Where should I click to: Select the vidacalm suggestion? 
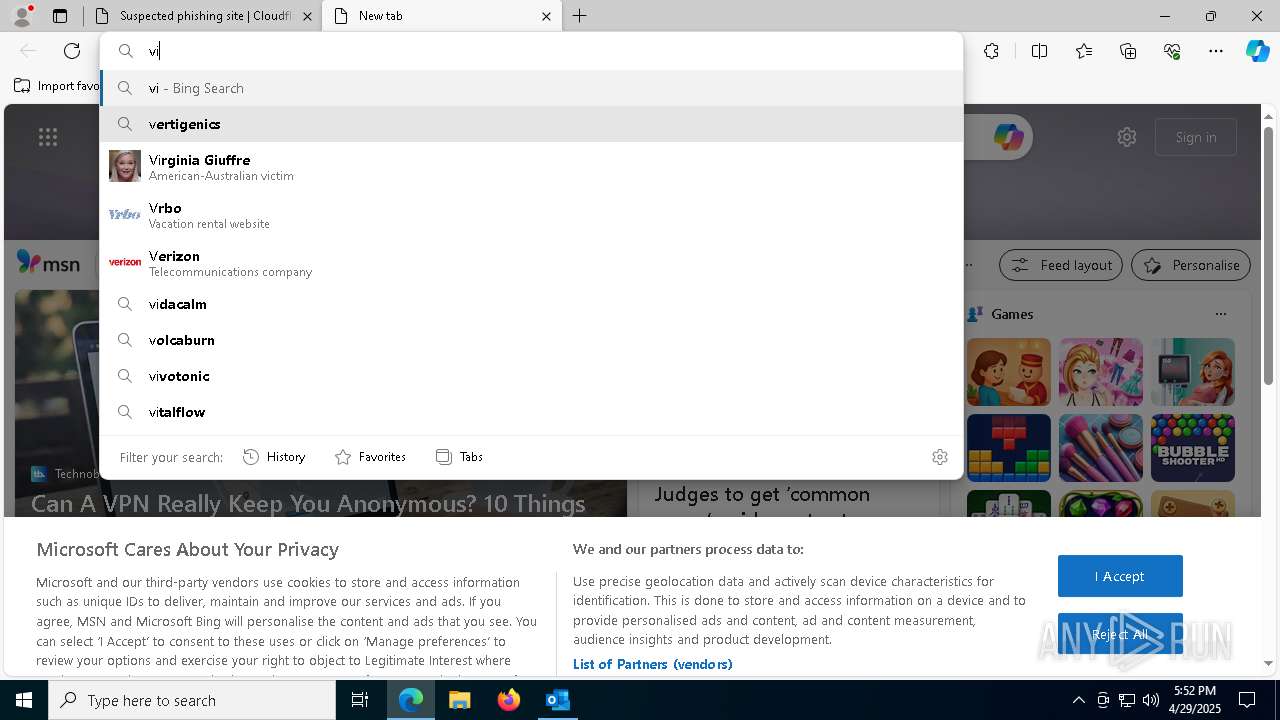[x=531, y=304]
